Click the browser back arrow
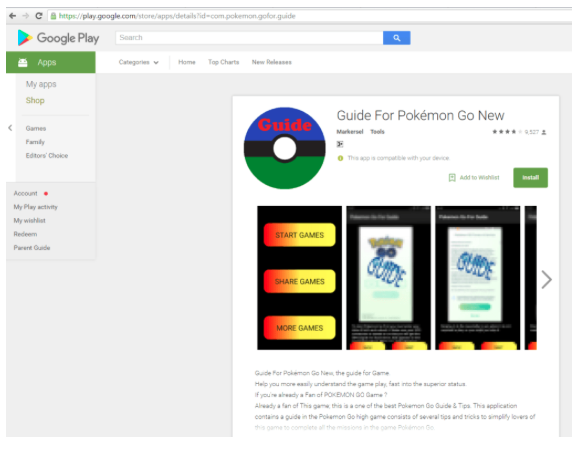The width and height of the screenshot is (574, 458). point(12,16)
